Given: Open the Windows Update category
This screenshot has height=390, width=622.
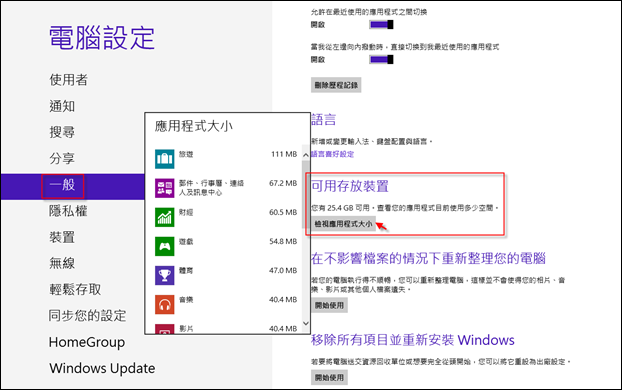Looking at the screenshot, I should click(x=102, y=368).
